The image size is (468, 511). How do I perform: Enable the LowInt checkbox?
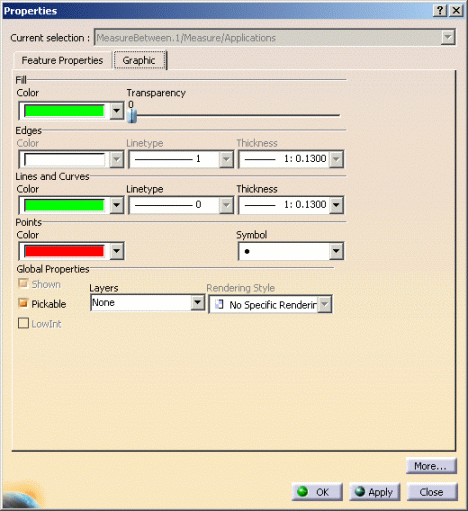[23, 323]
